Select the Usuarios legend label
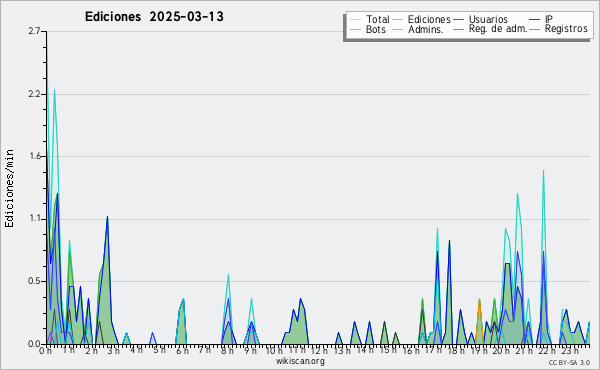The width and height of the screenshot is (600, 370). (x=488, y=19)
